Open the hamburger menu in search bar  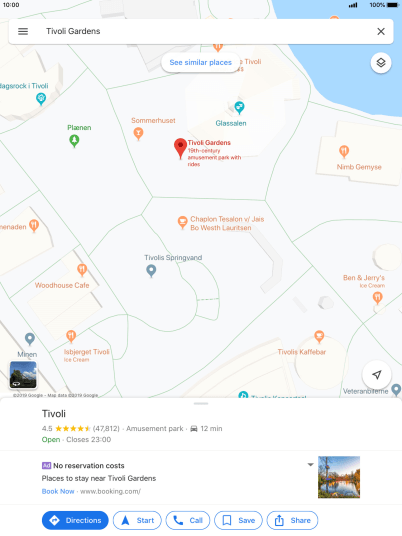[23, 31]
